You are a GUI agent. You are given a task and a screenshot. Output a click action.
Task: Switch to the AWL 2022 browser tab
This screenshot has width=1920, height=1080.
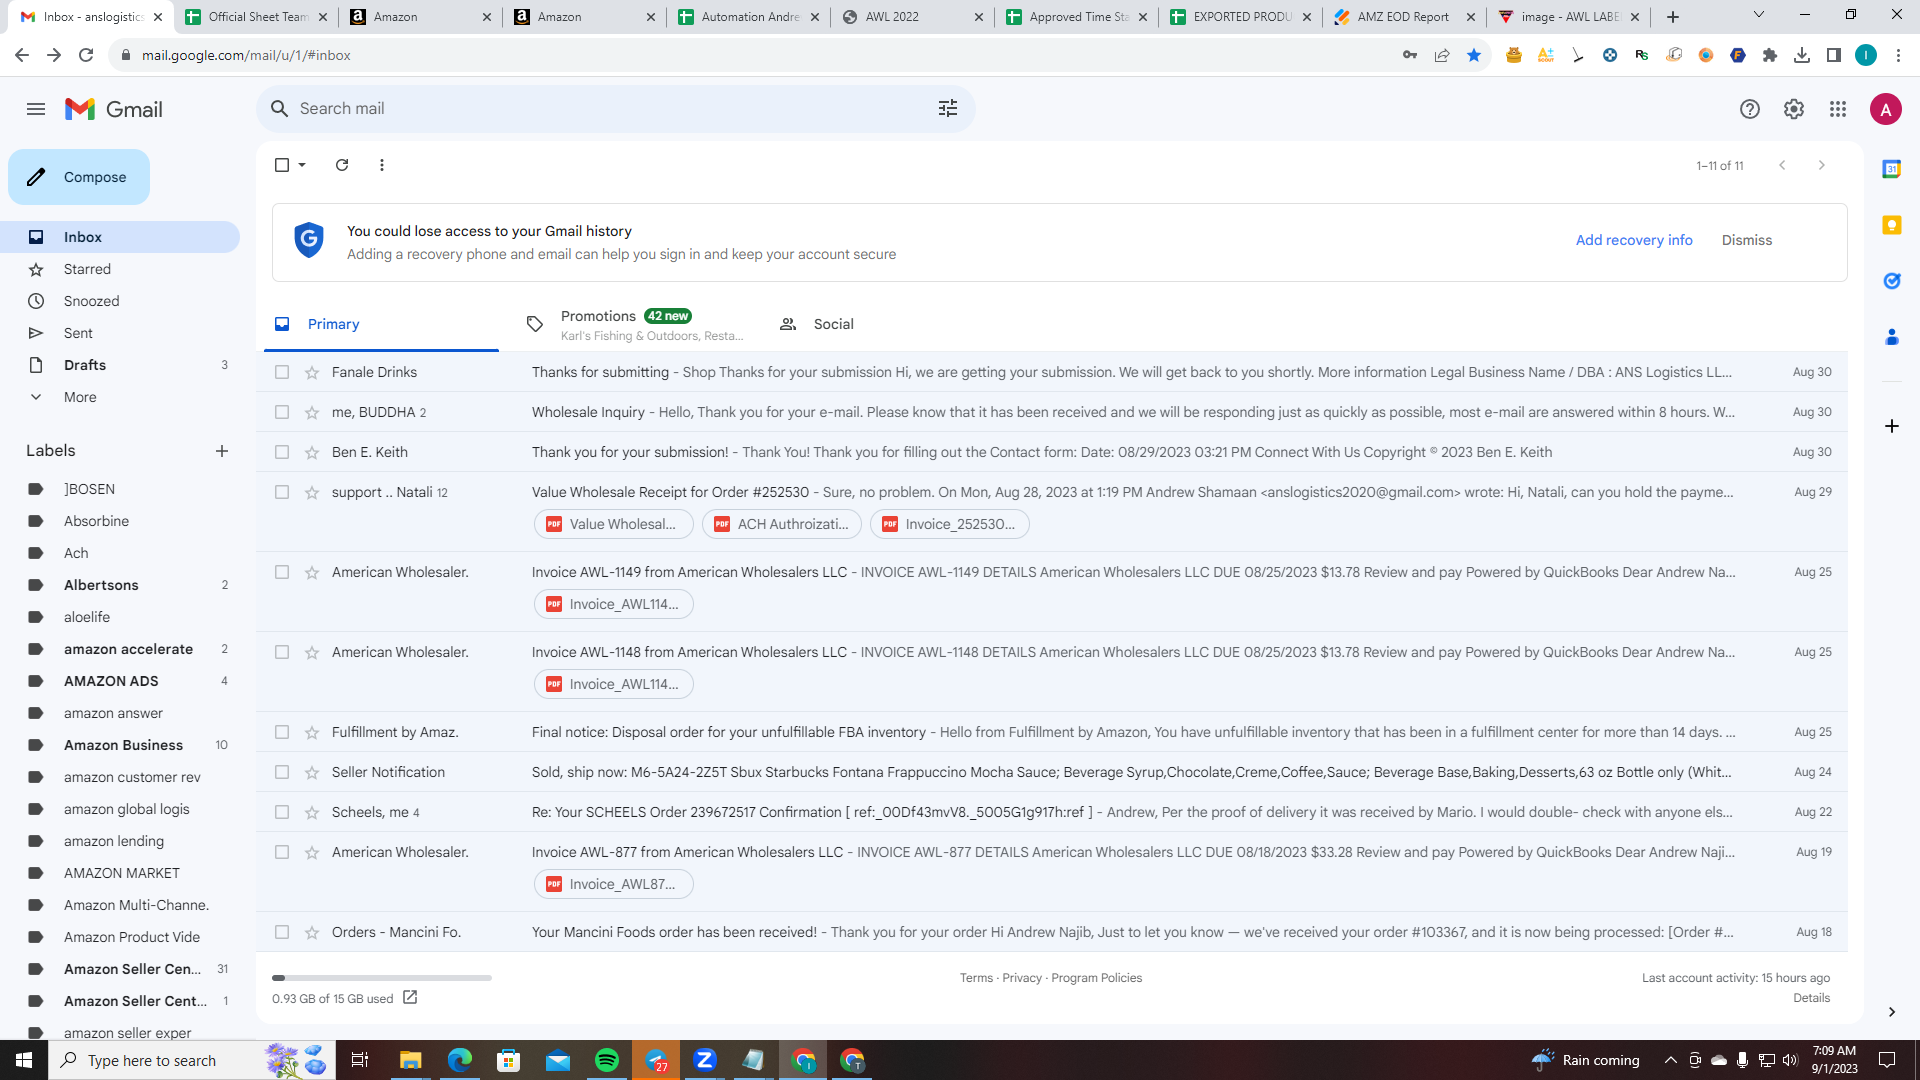point(910,17)
